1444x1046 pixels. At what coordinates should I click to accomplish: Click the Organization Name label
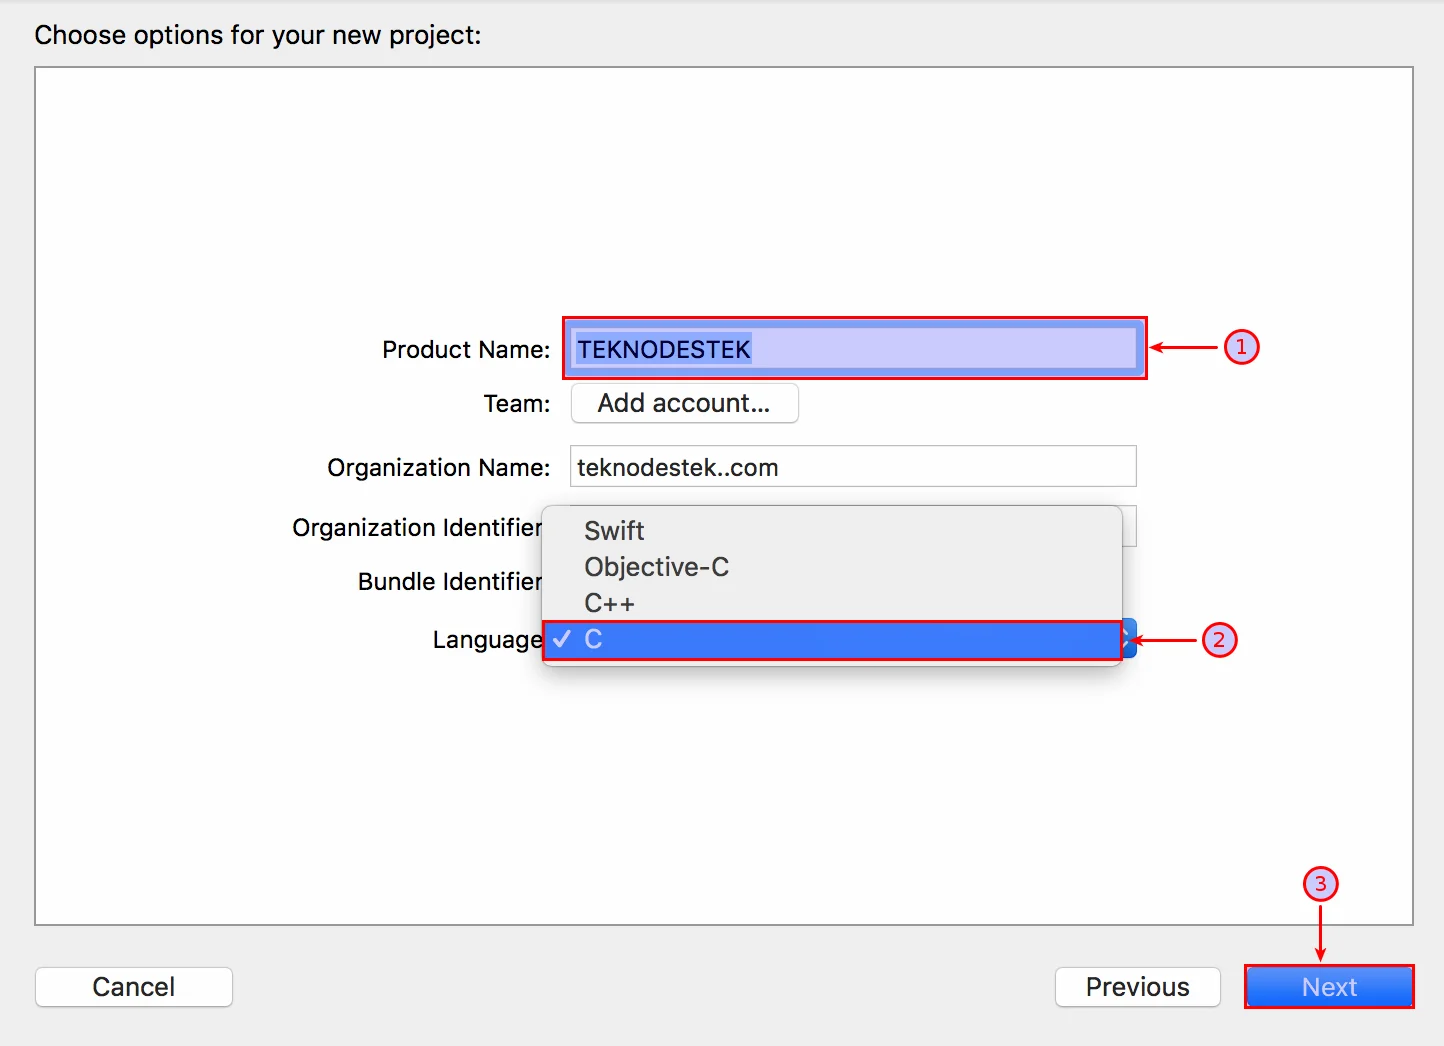pos(438,468)
